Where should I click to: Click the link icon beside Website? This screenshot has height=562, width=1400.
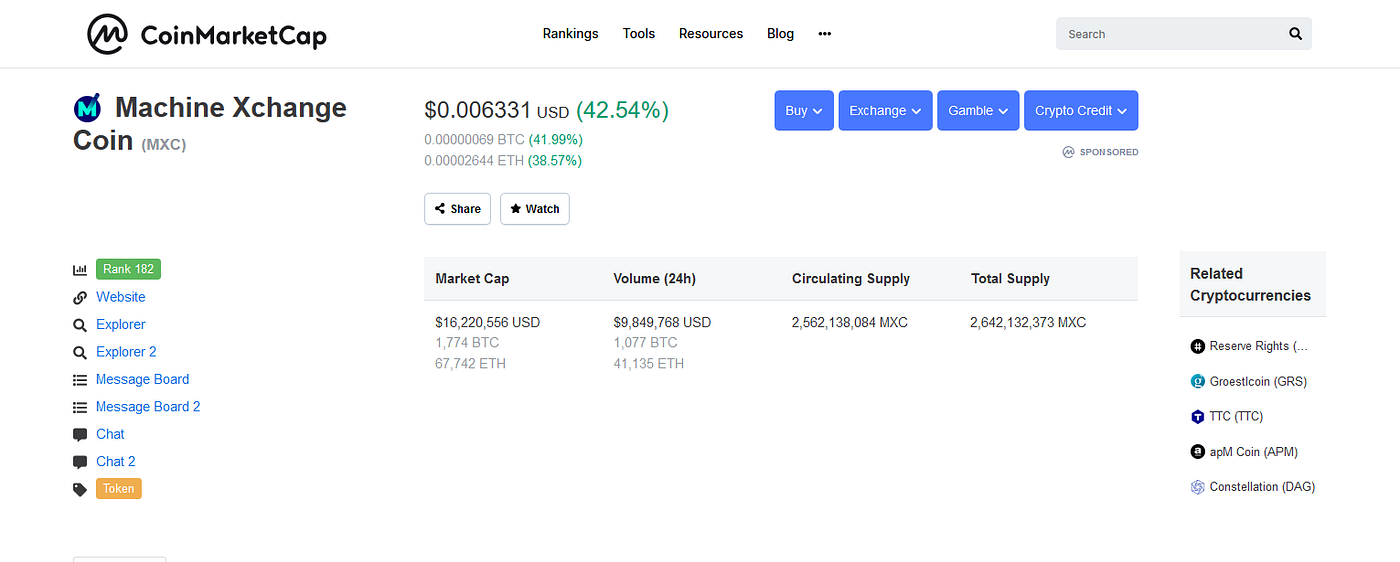pyautogui.click(x=80, y=297)
